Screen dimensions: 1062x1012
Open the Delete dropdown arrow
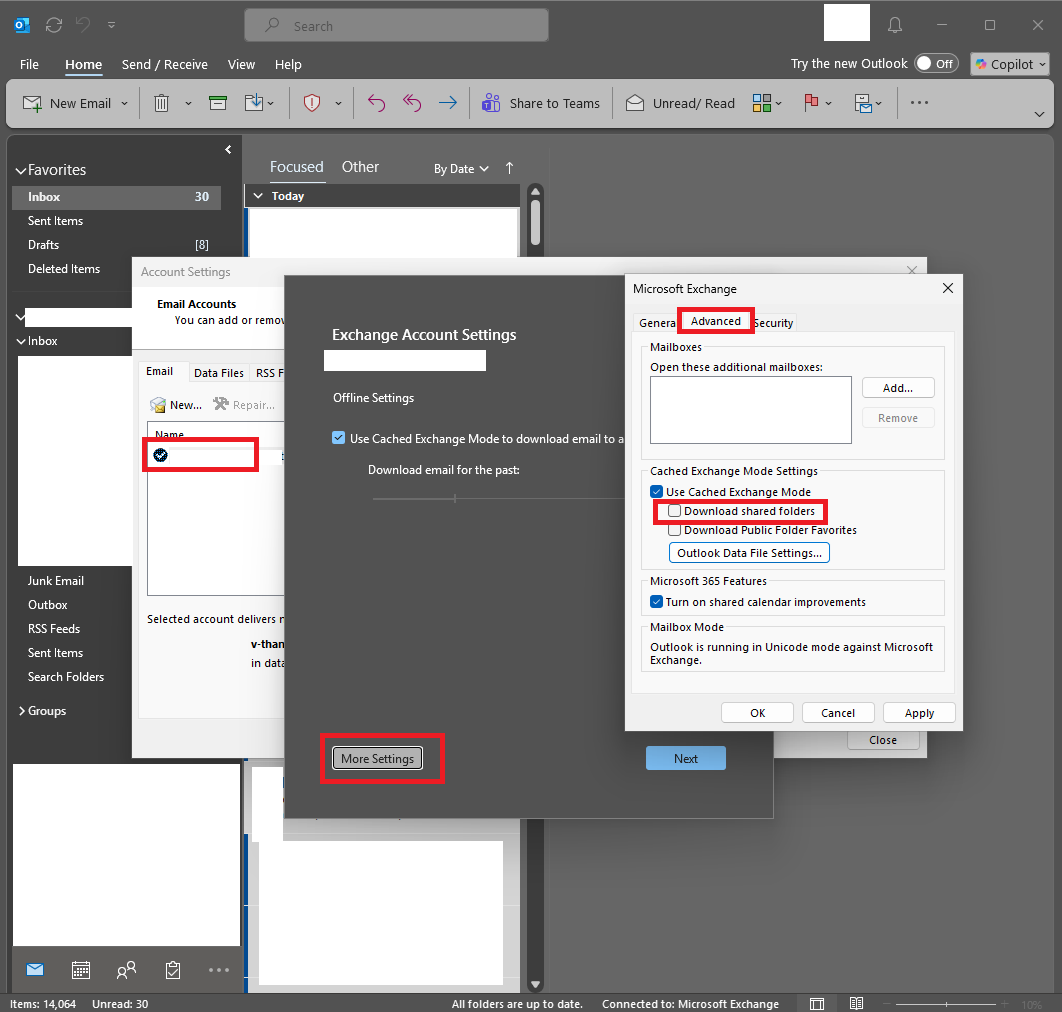(x=188, y=104)
